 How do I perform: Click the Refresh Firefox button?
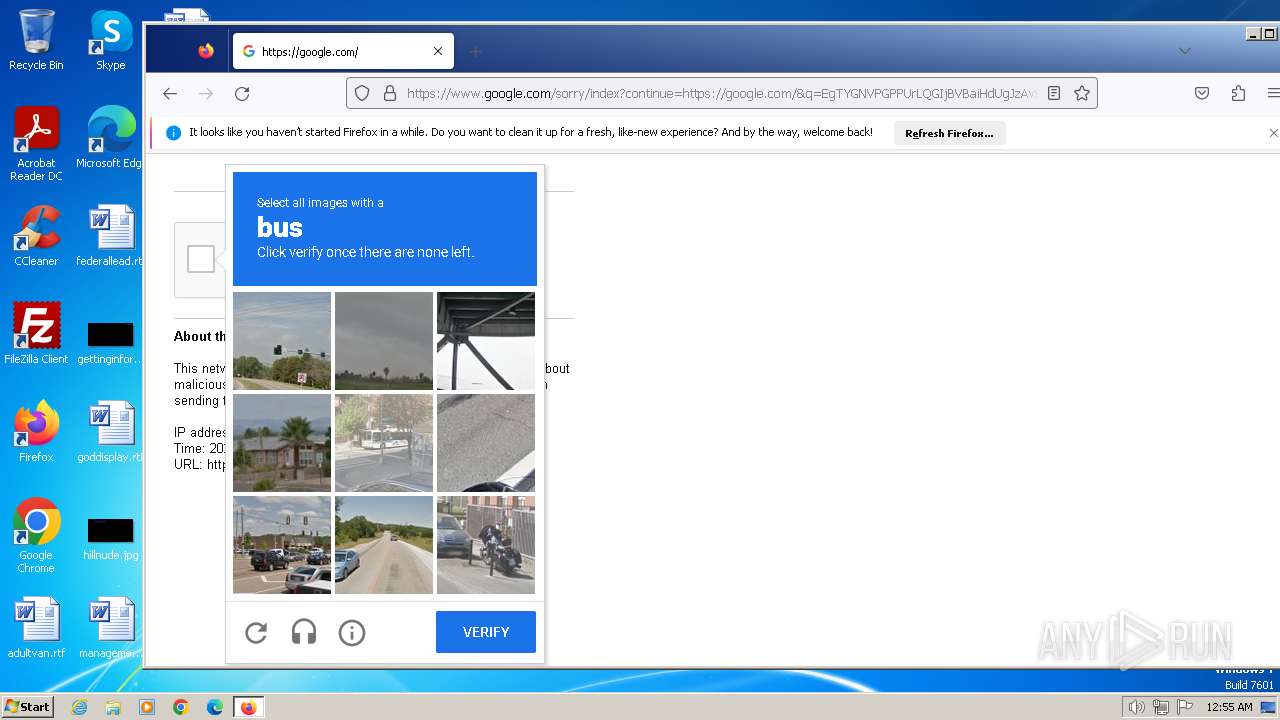tap(949, 133)
